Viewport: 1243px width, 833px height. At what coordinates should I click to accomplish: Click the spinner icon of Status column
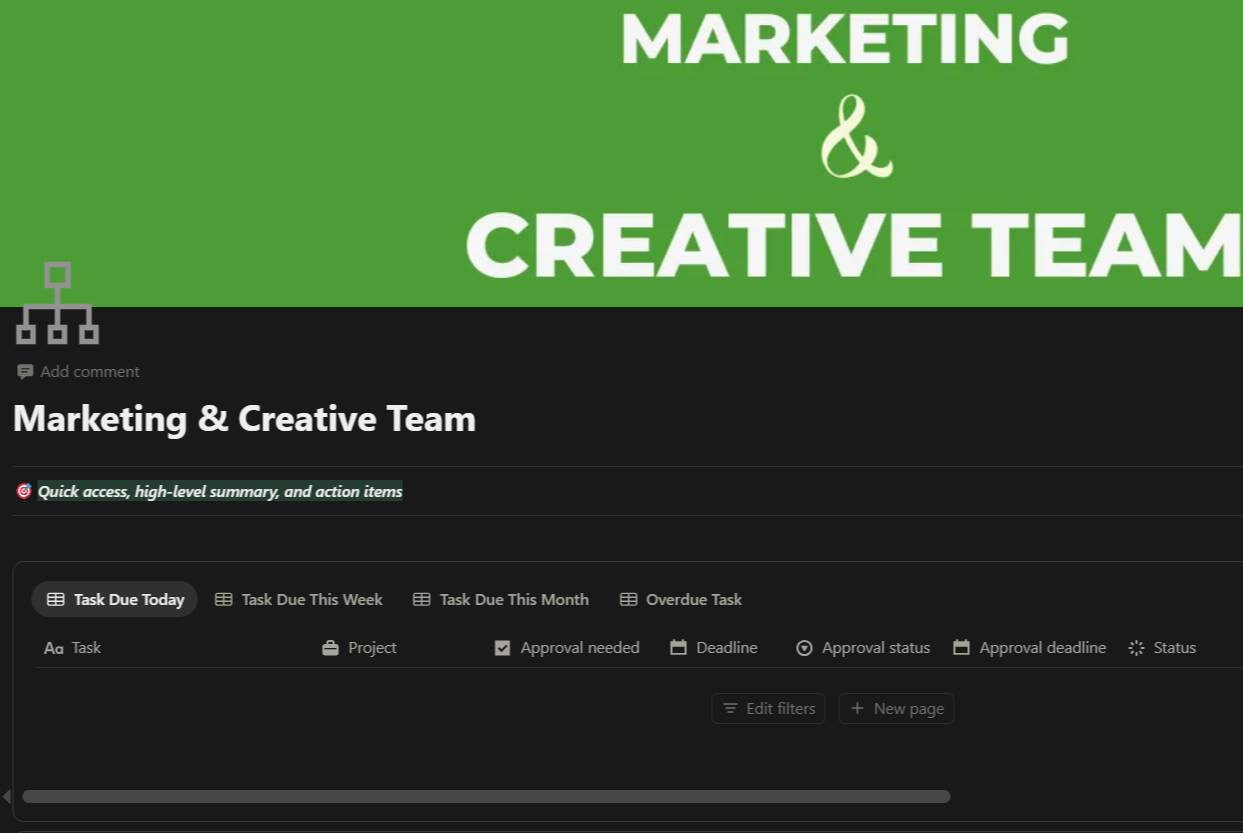[1136, 648]
